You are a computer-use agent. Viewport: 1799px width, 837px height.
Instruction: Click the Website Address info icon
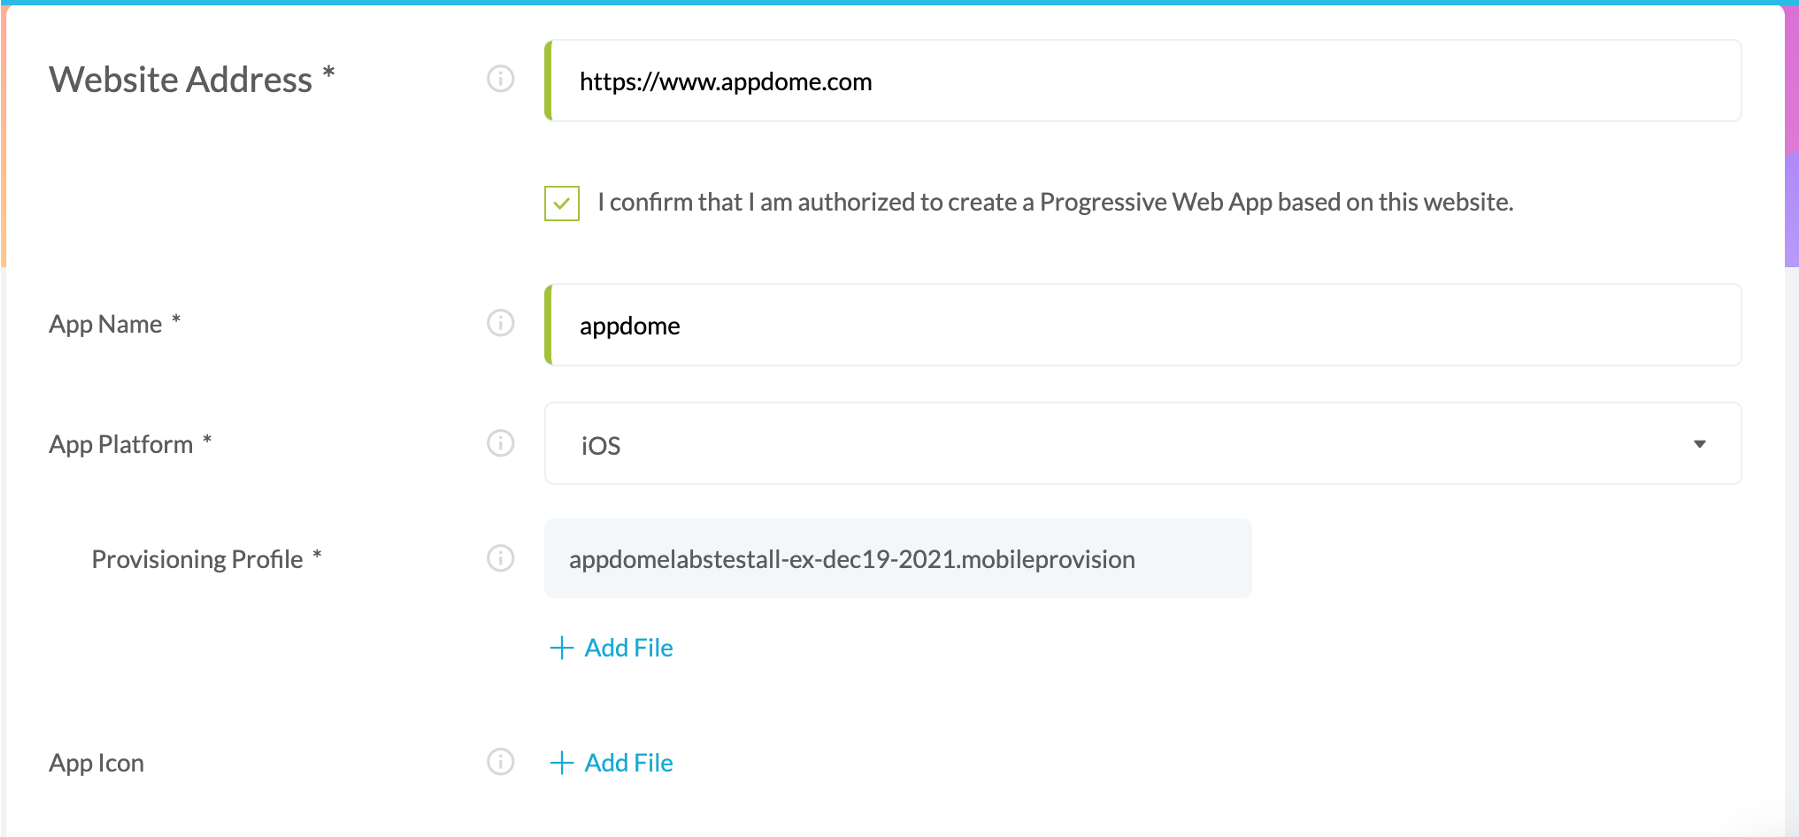[x=500, y=79]
